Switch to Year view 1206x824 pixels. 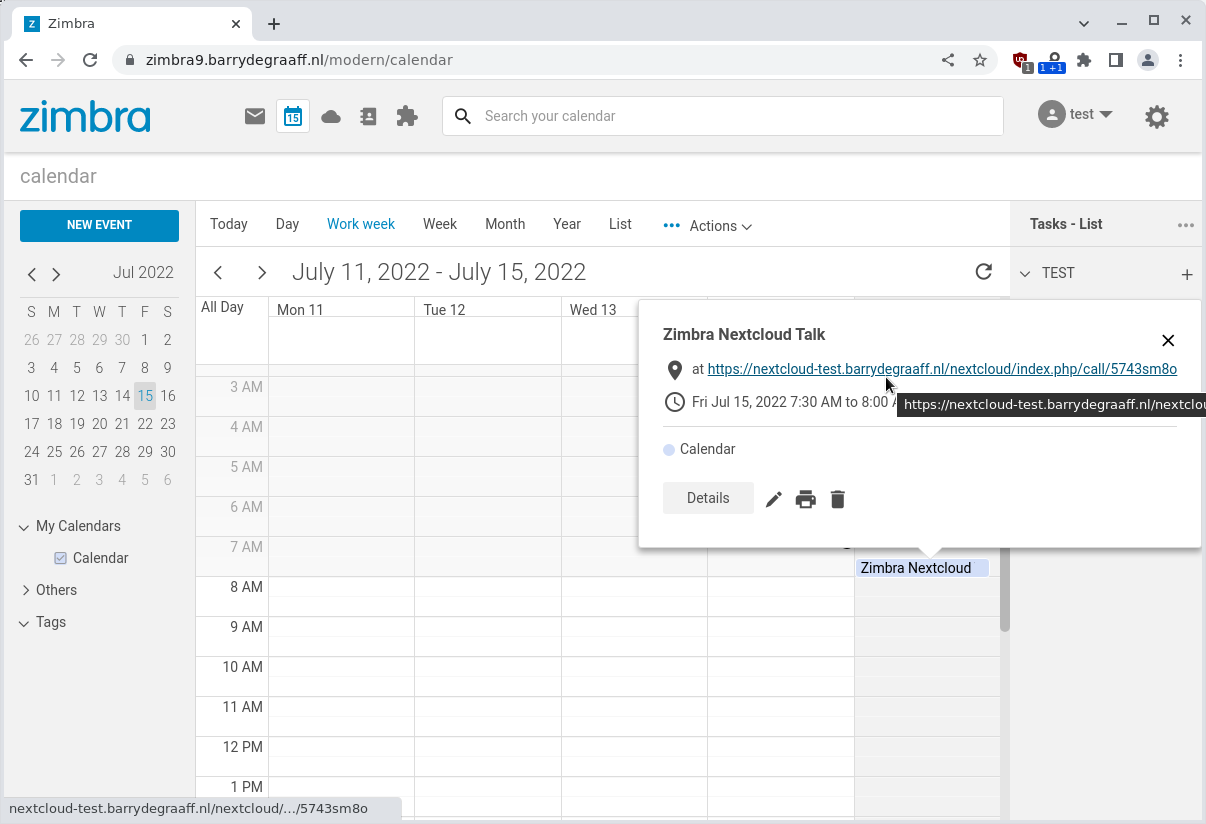(x=567, y=224)
